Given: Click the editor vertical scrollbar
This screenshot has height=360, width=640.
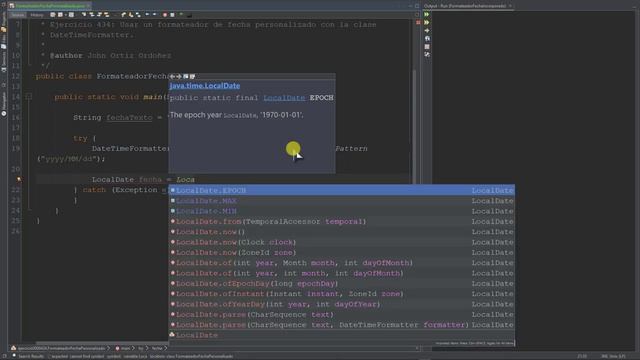Looking at the screenshot, I should point(413,127).
